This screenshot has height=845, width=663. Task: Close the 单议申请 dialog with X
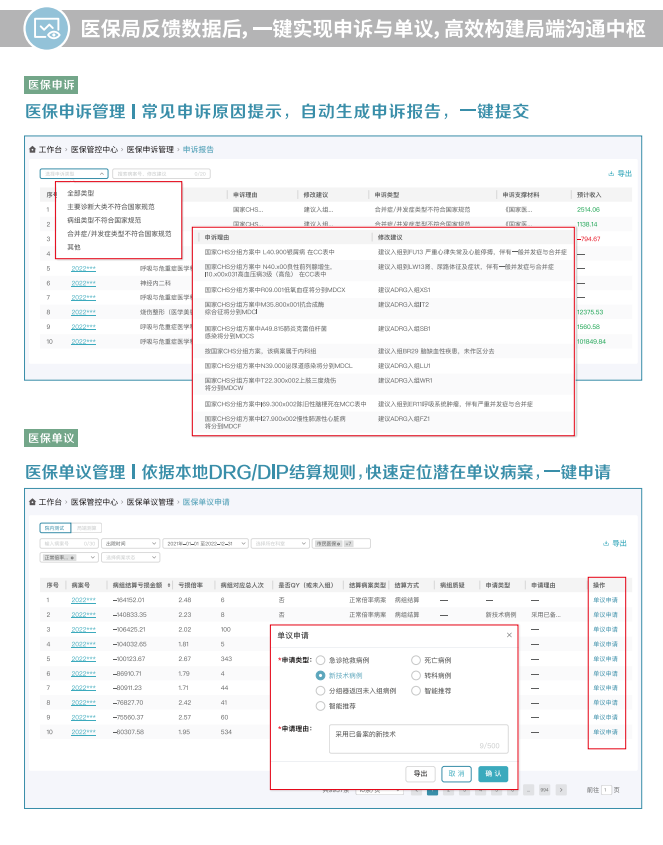(508, 634)
